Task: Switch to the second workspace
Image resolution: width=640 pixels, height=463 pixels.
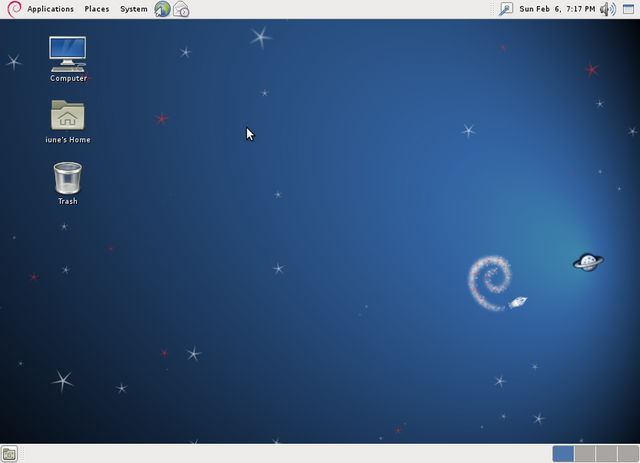Action: tap(585, 454)
